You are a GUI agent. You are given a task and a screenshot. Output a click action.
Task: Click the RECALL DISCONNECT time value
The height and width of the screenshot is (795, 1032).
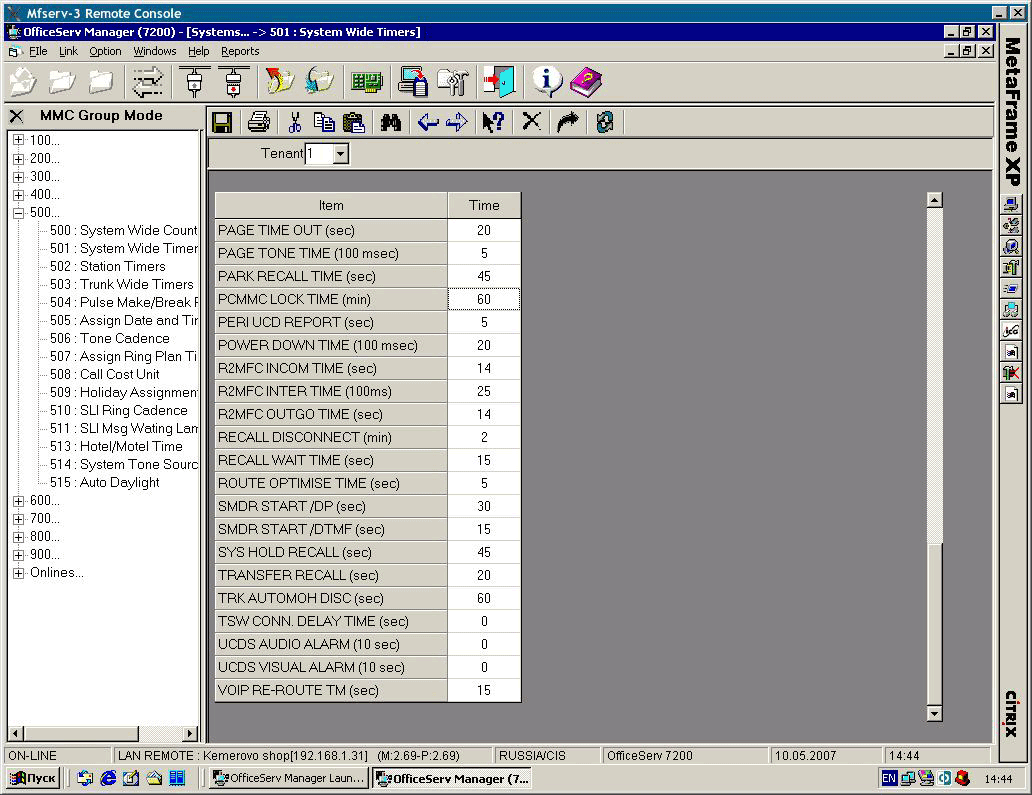tap(484, 438)
